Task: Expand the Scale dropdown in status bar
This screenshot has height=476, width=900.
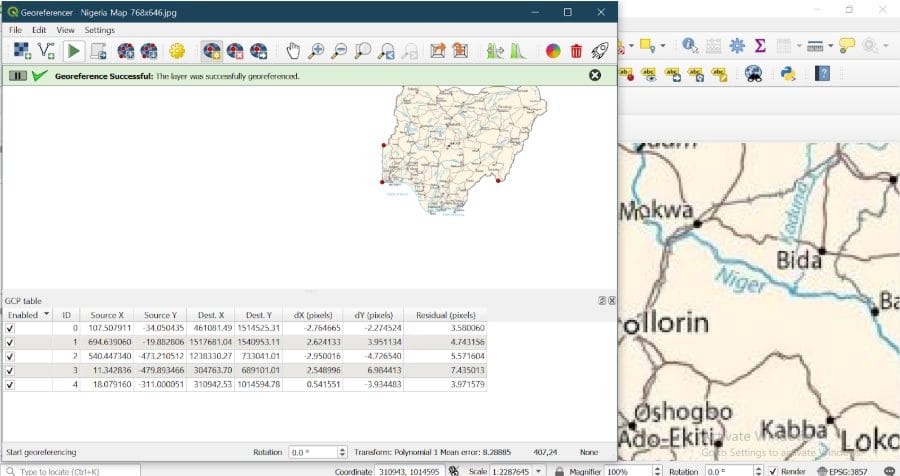Action: [x=540, y=470]
